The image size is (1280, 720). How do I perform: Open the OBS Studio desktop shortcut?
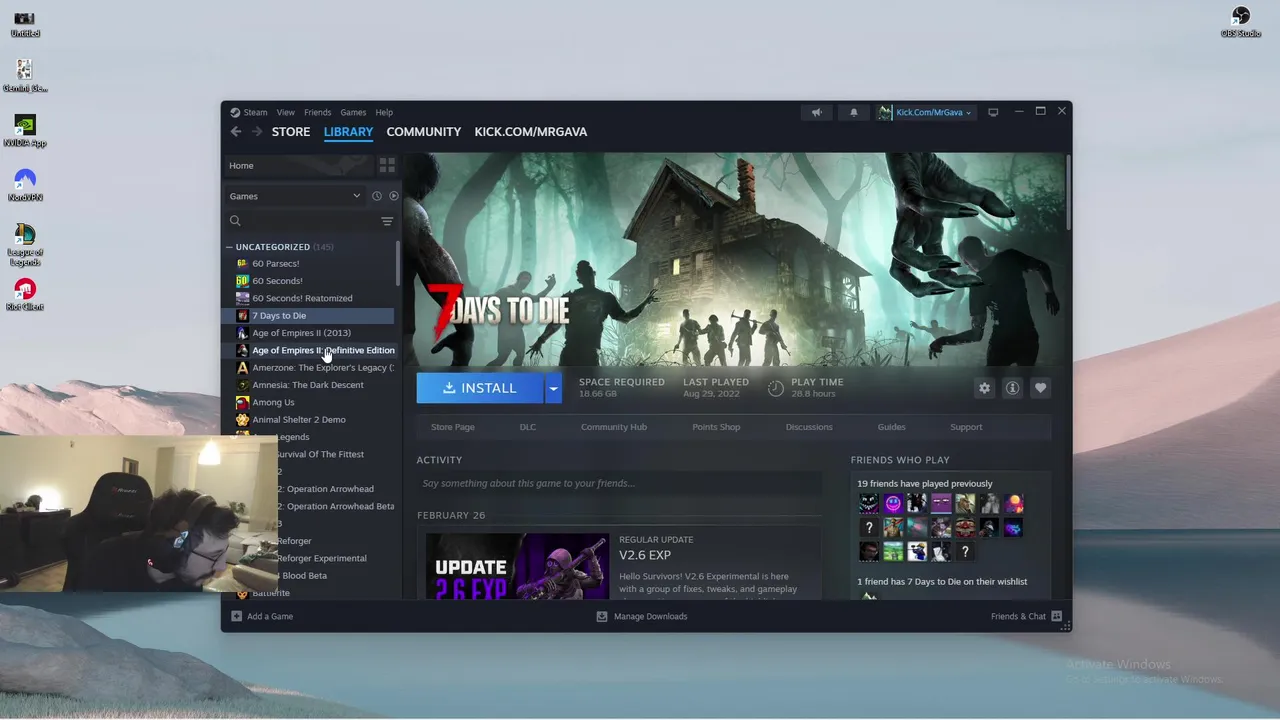tap(1241, 21)
